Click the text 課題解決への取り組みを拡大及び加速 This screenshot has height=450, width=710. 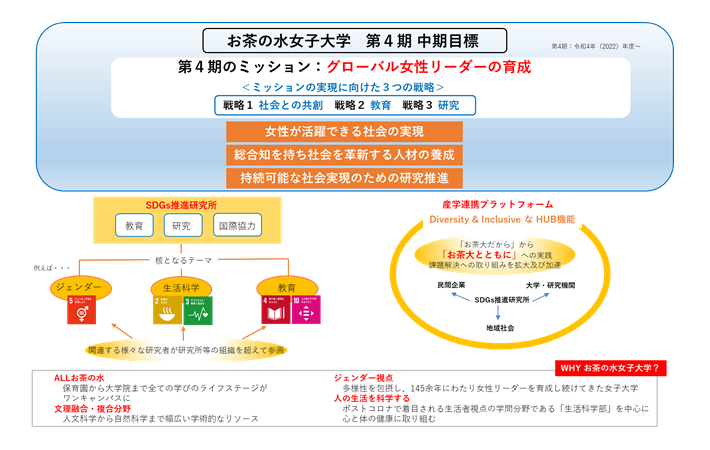(x=495, y=265)
